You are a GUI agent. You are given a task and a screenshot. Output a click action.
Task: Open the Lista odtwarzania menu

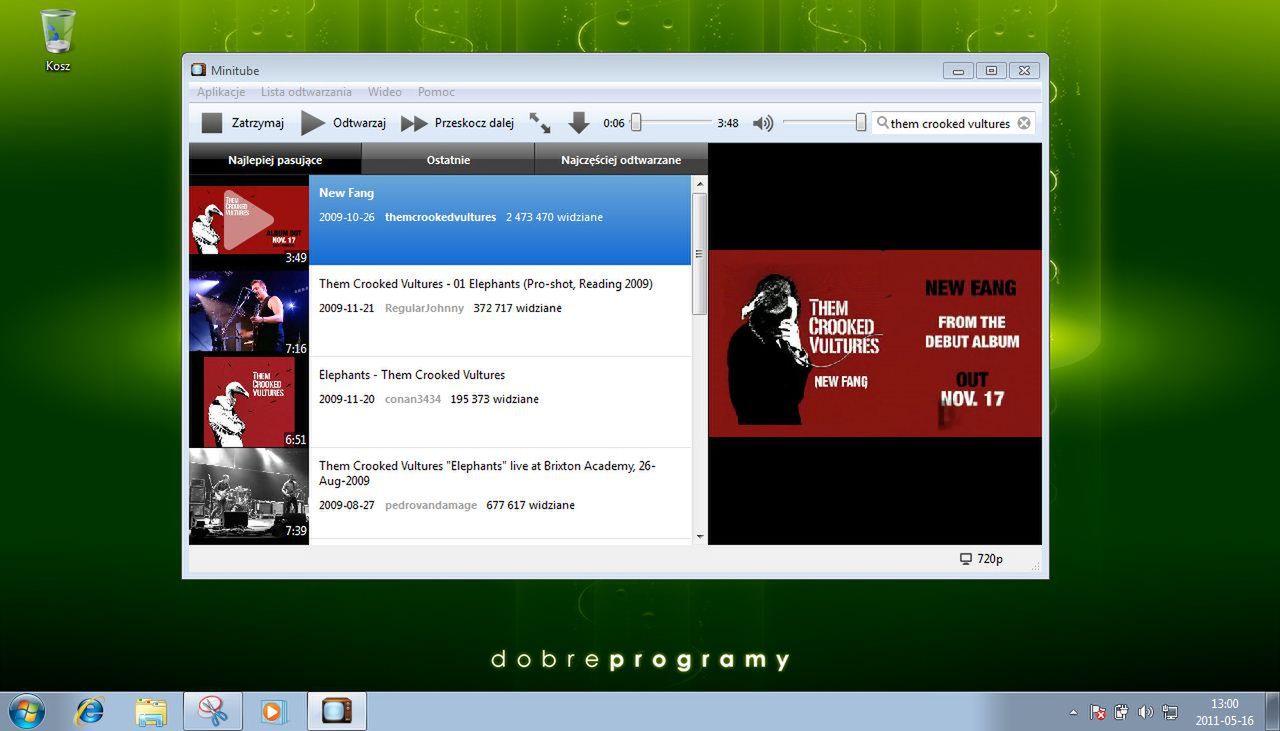tap(306, 92)
